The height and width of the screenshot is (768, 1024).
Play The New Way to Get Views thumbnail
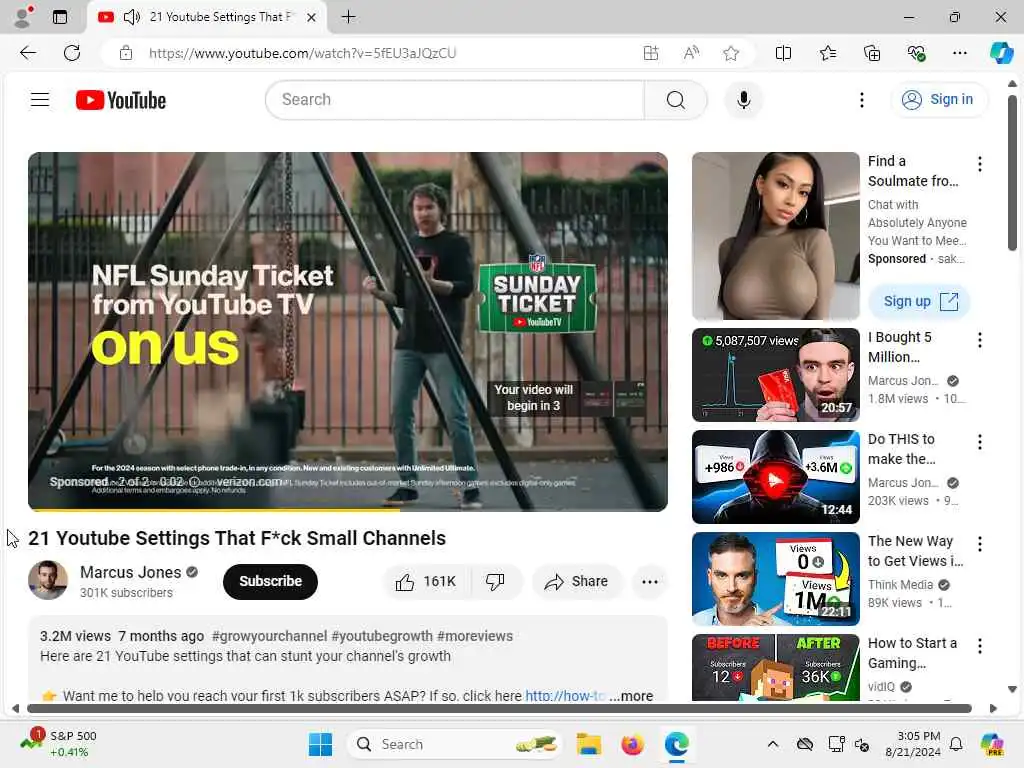click(776, 579)
